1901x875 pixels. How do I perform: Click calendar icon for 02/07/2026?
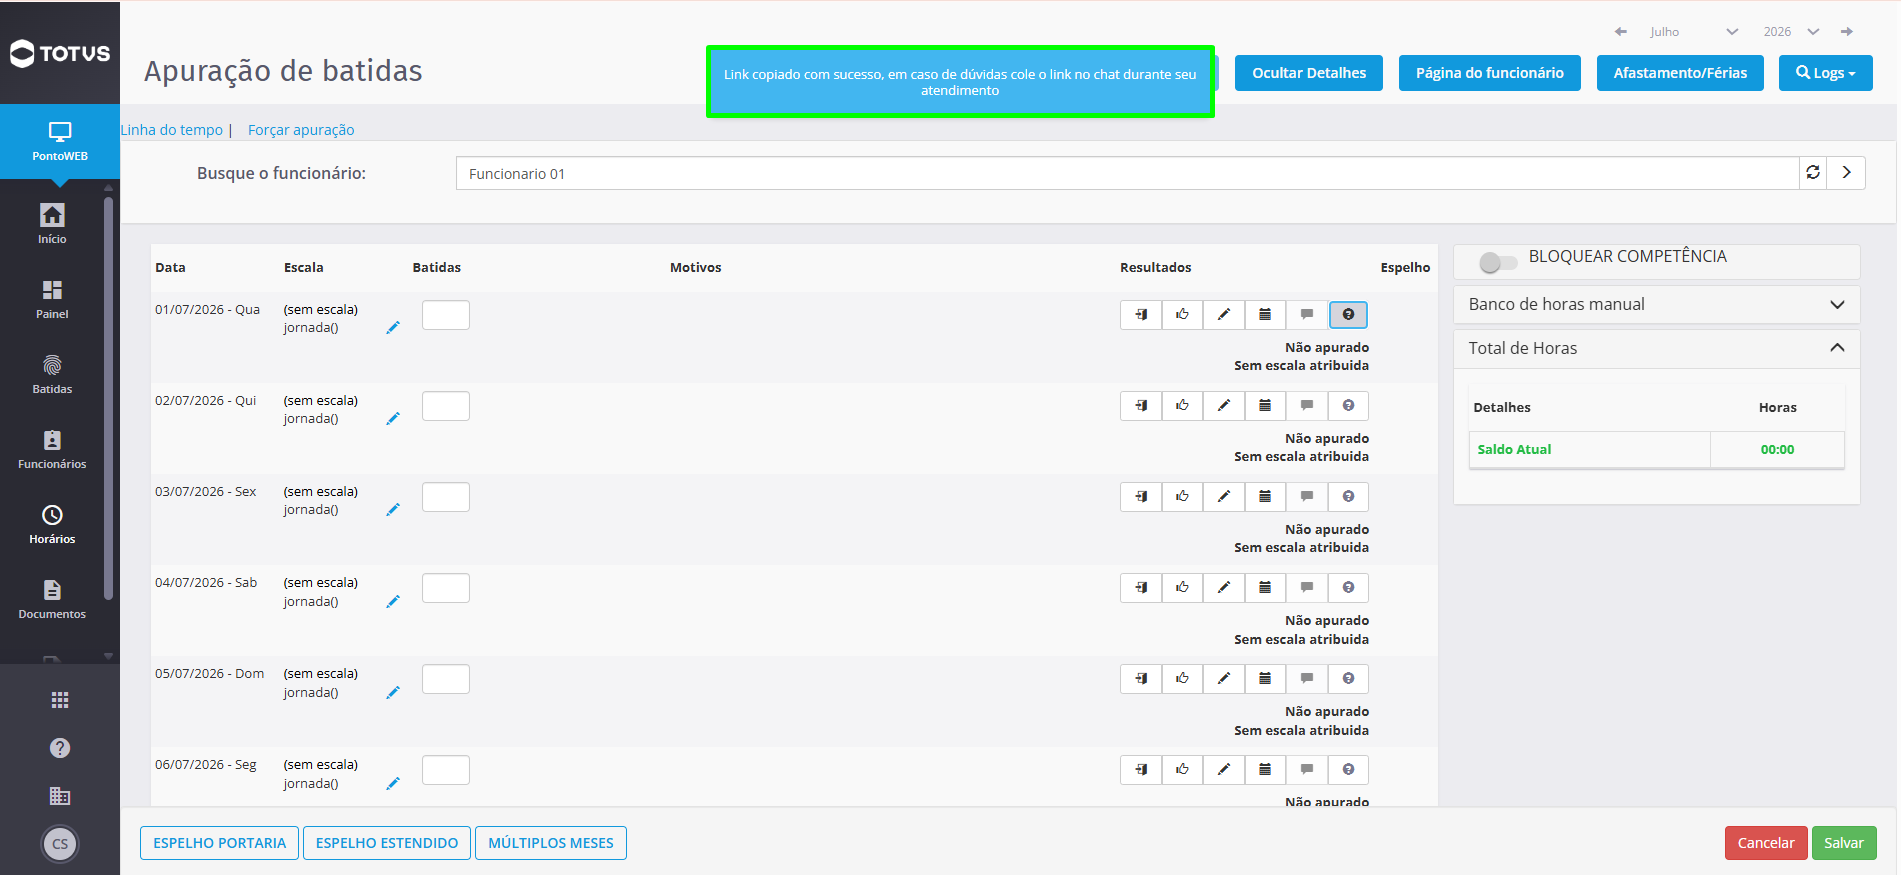tap(1265, 406)
